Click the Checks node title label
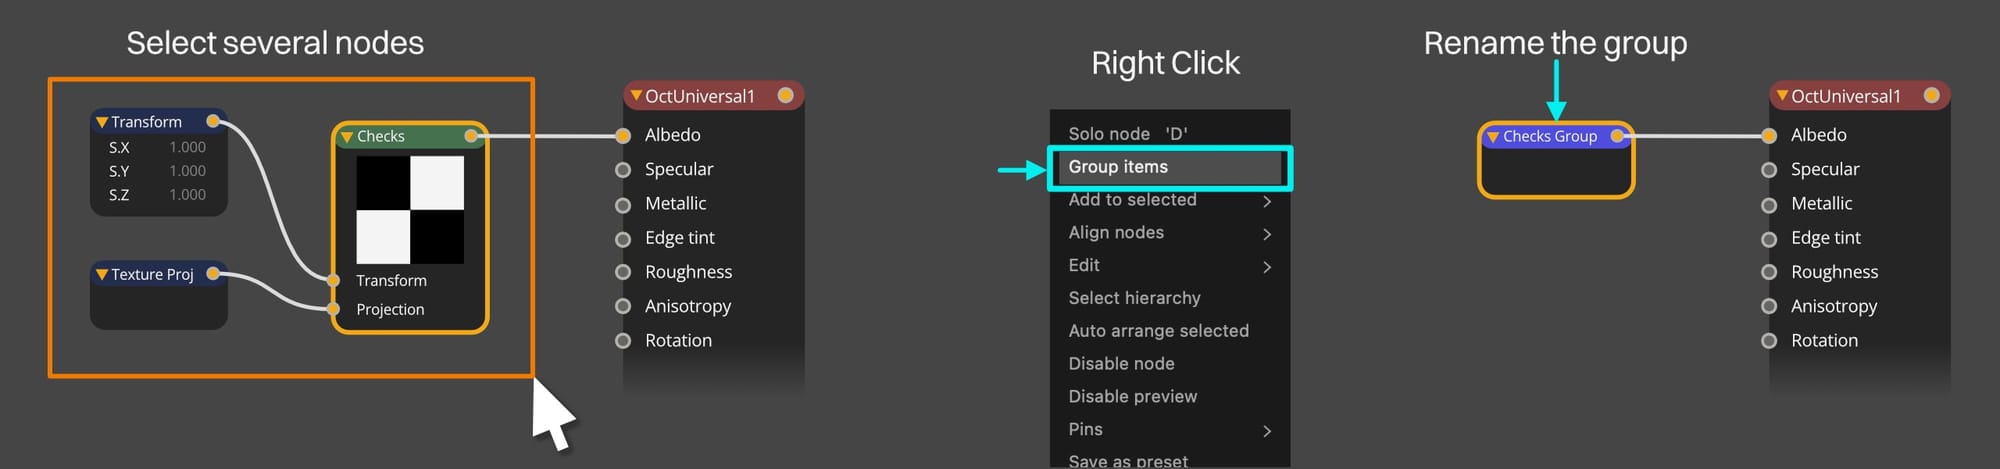This screenshot has height=469, width=2000. 381,137
